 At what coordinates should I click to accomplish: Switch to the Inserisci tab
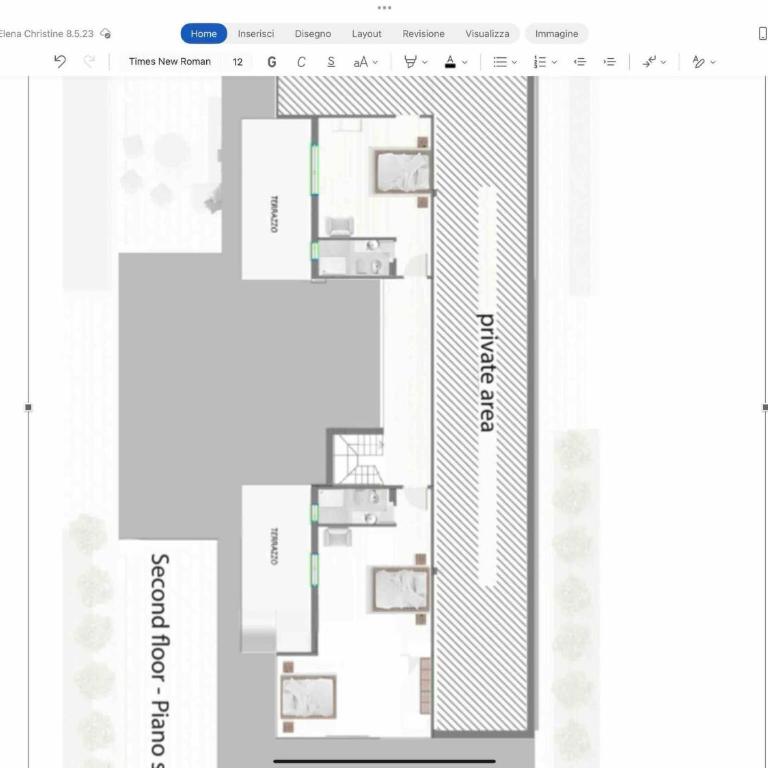(x=256, y=34)
